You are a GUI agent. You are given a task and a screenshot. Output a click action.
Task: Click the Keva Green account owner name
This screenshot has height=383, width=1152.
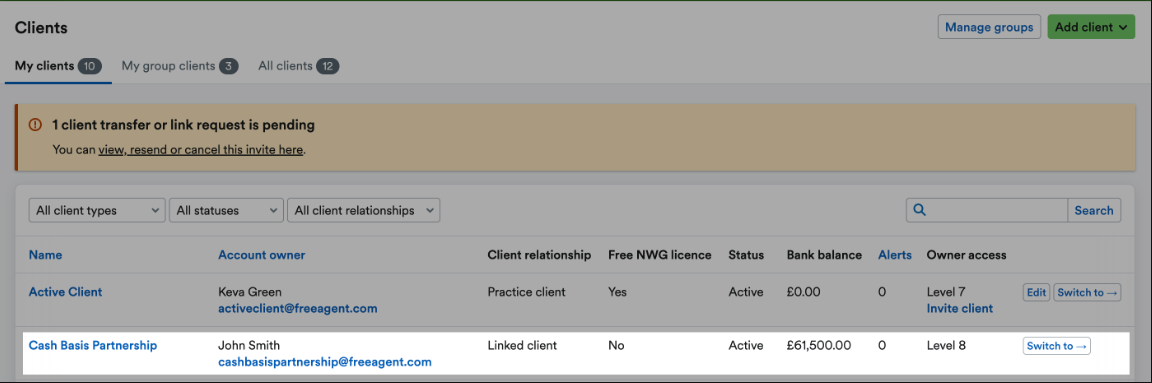[250, 292]
